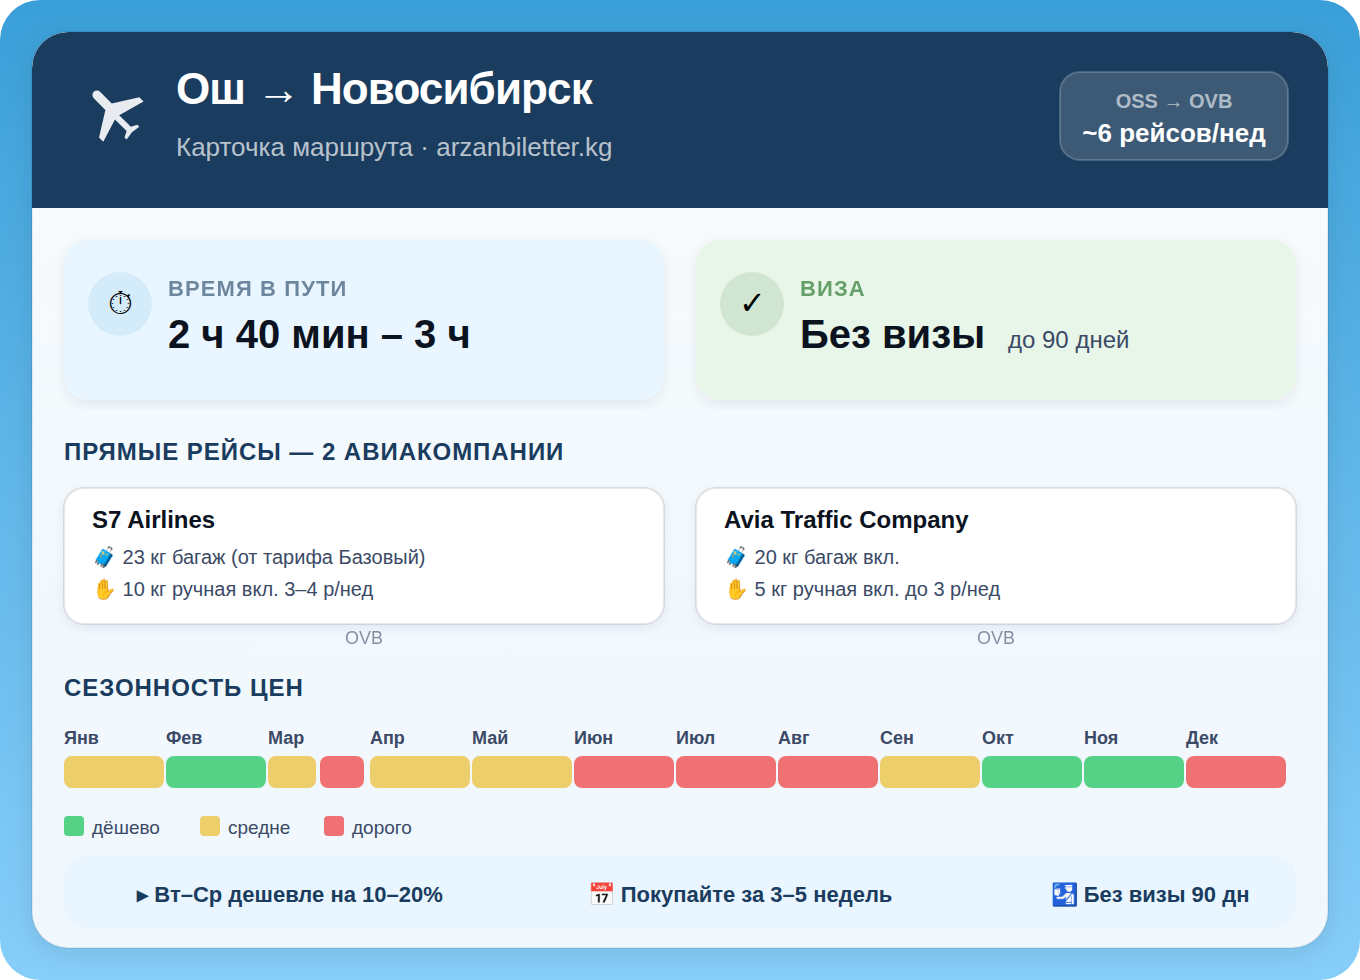The height and width of the screenshot is (980, 1360).
Task: Click the luggage icon for Avia Traffic baggage
Action: [736, 557]
